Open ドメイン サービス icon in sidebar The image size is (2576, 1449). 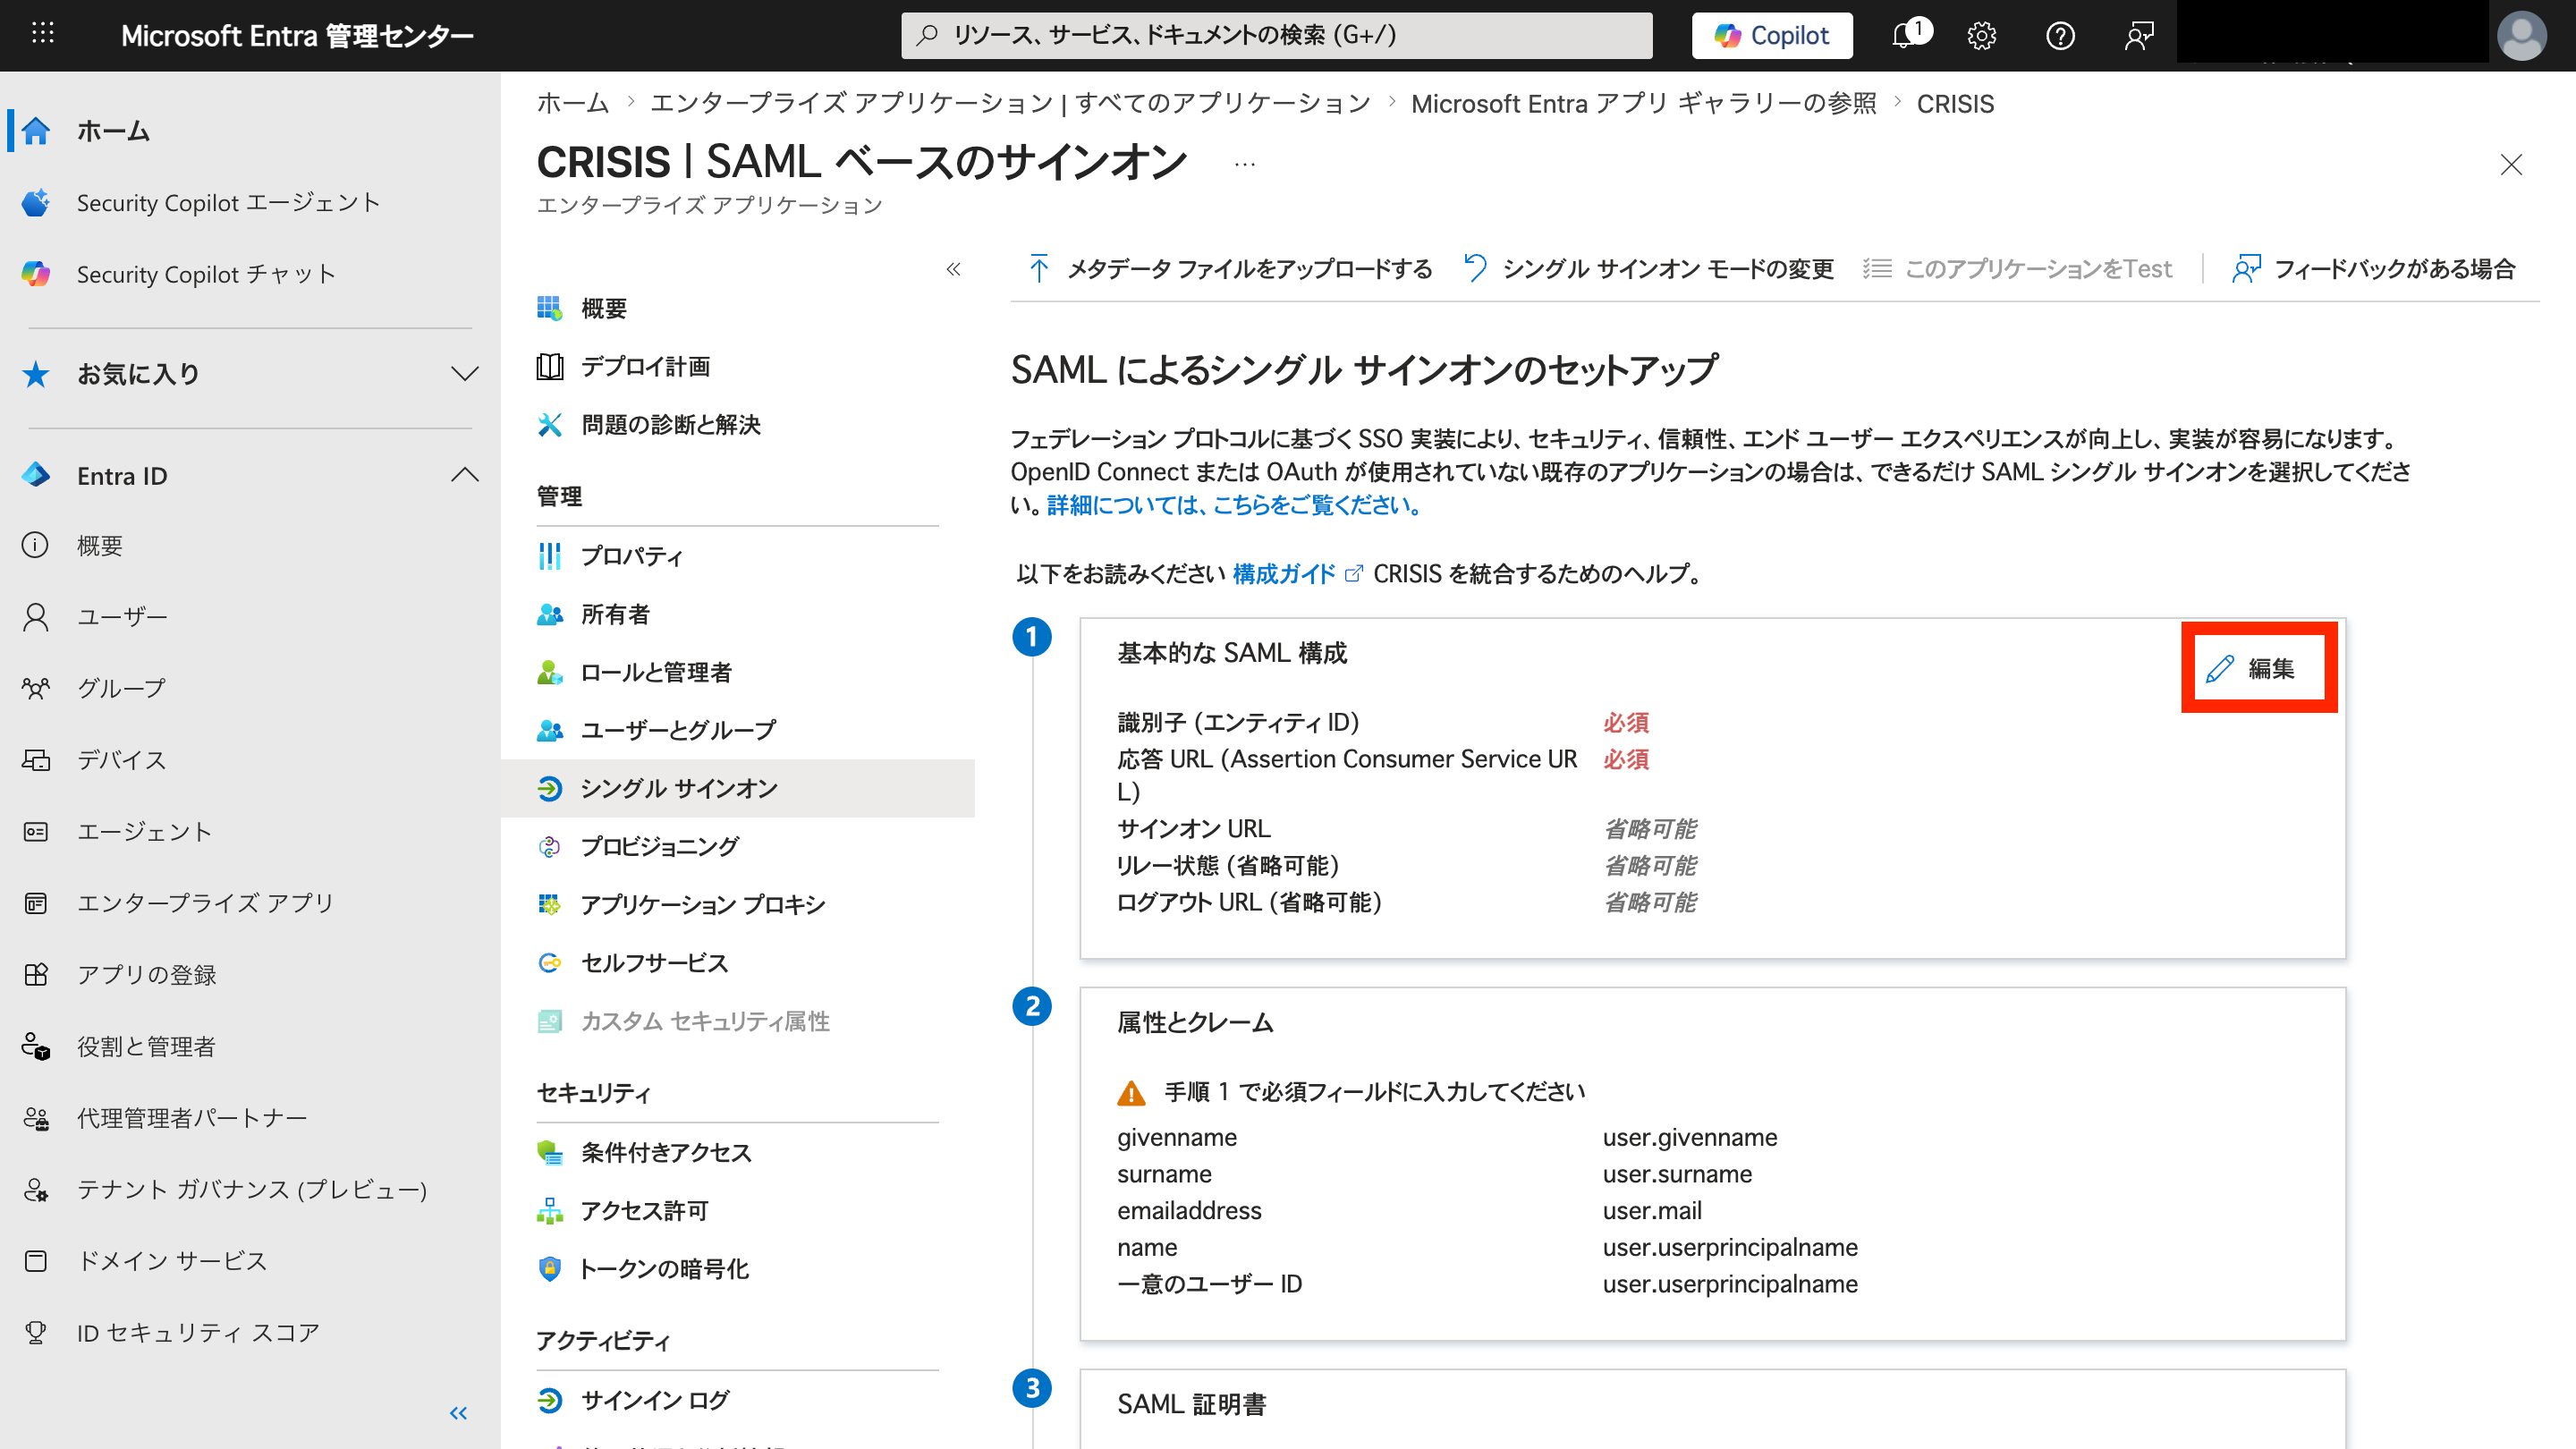(35, 1261)
